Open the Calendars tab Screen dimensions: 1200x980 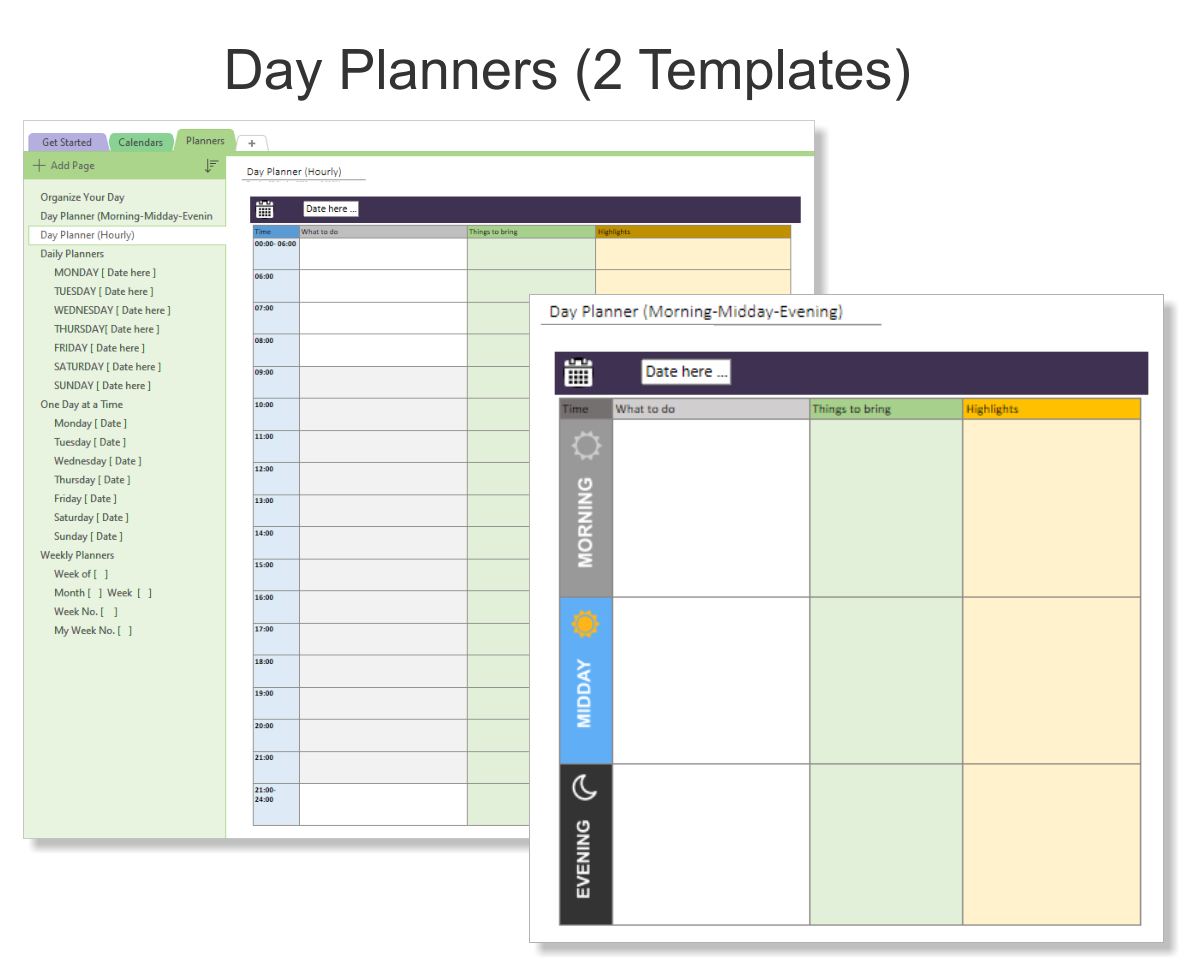tap(141, 142)
